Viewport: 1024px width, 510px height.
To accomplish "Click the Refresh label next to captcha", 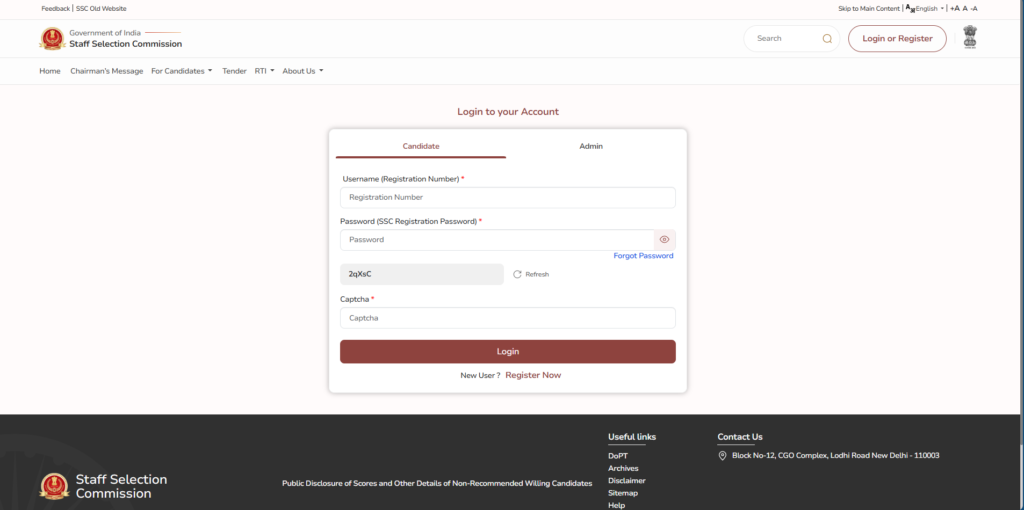I will pos(537,274).
